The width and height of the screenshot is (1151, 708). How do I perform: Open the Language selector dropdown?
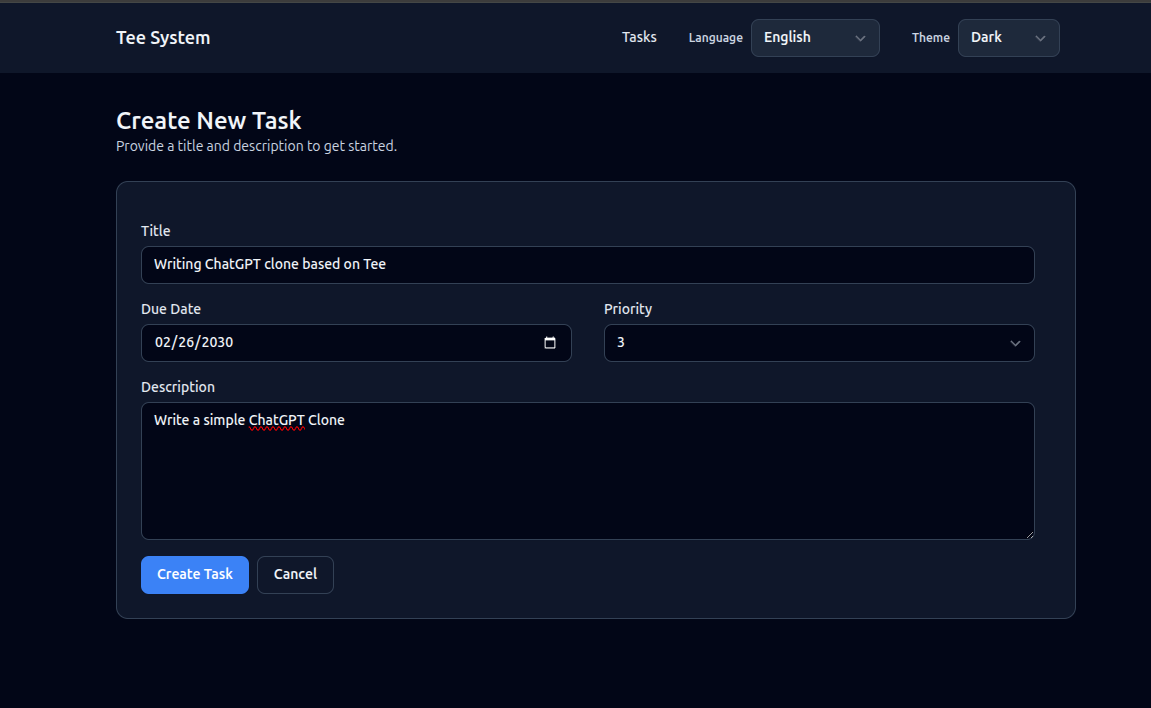(815, 37)
